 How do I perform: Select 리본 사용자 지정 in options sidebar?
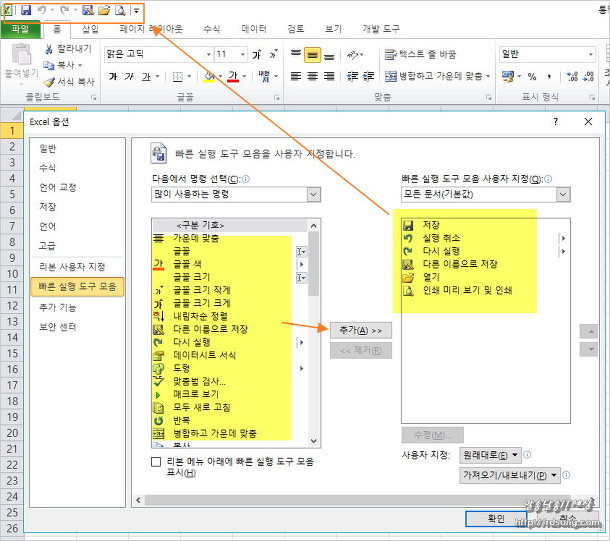72,267
